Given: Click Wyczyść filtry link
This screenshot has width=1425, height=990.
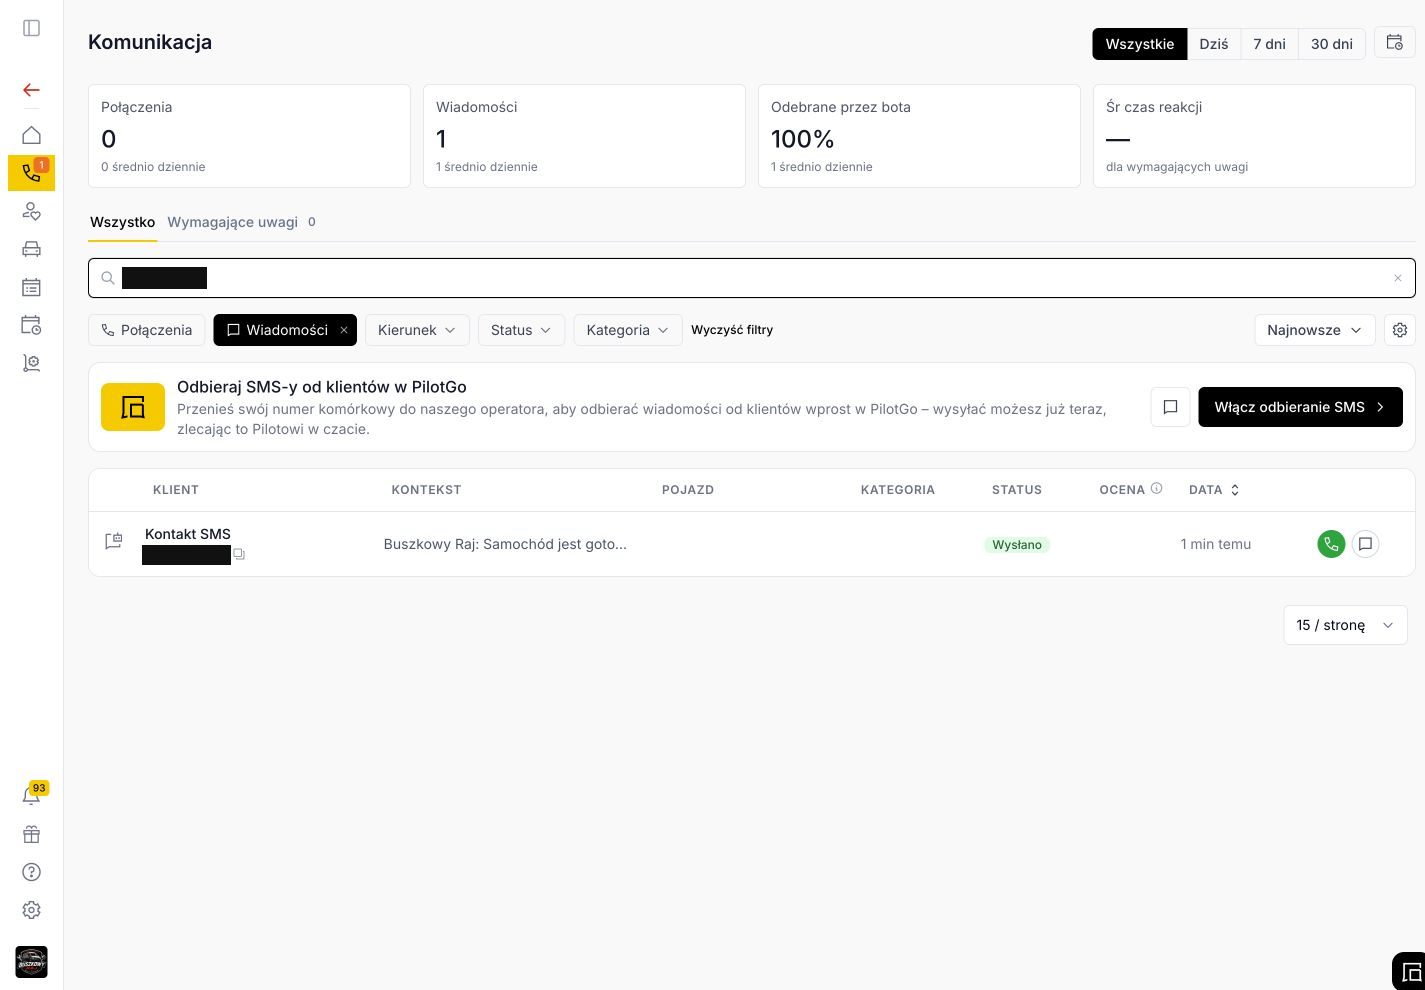Looking at the screenshot, I should coord(732,330).
